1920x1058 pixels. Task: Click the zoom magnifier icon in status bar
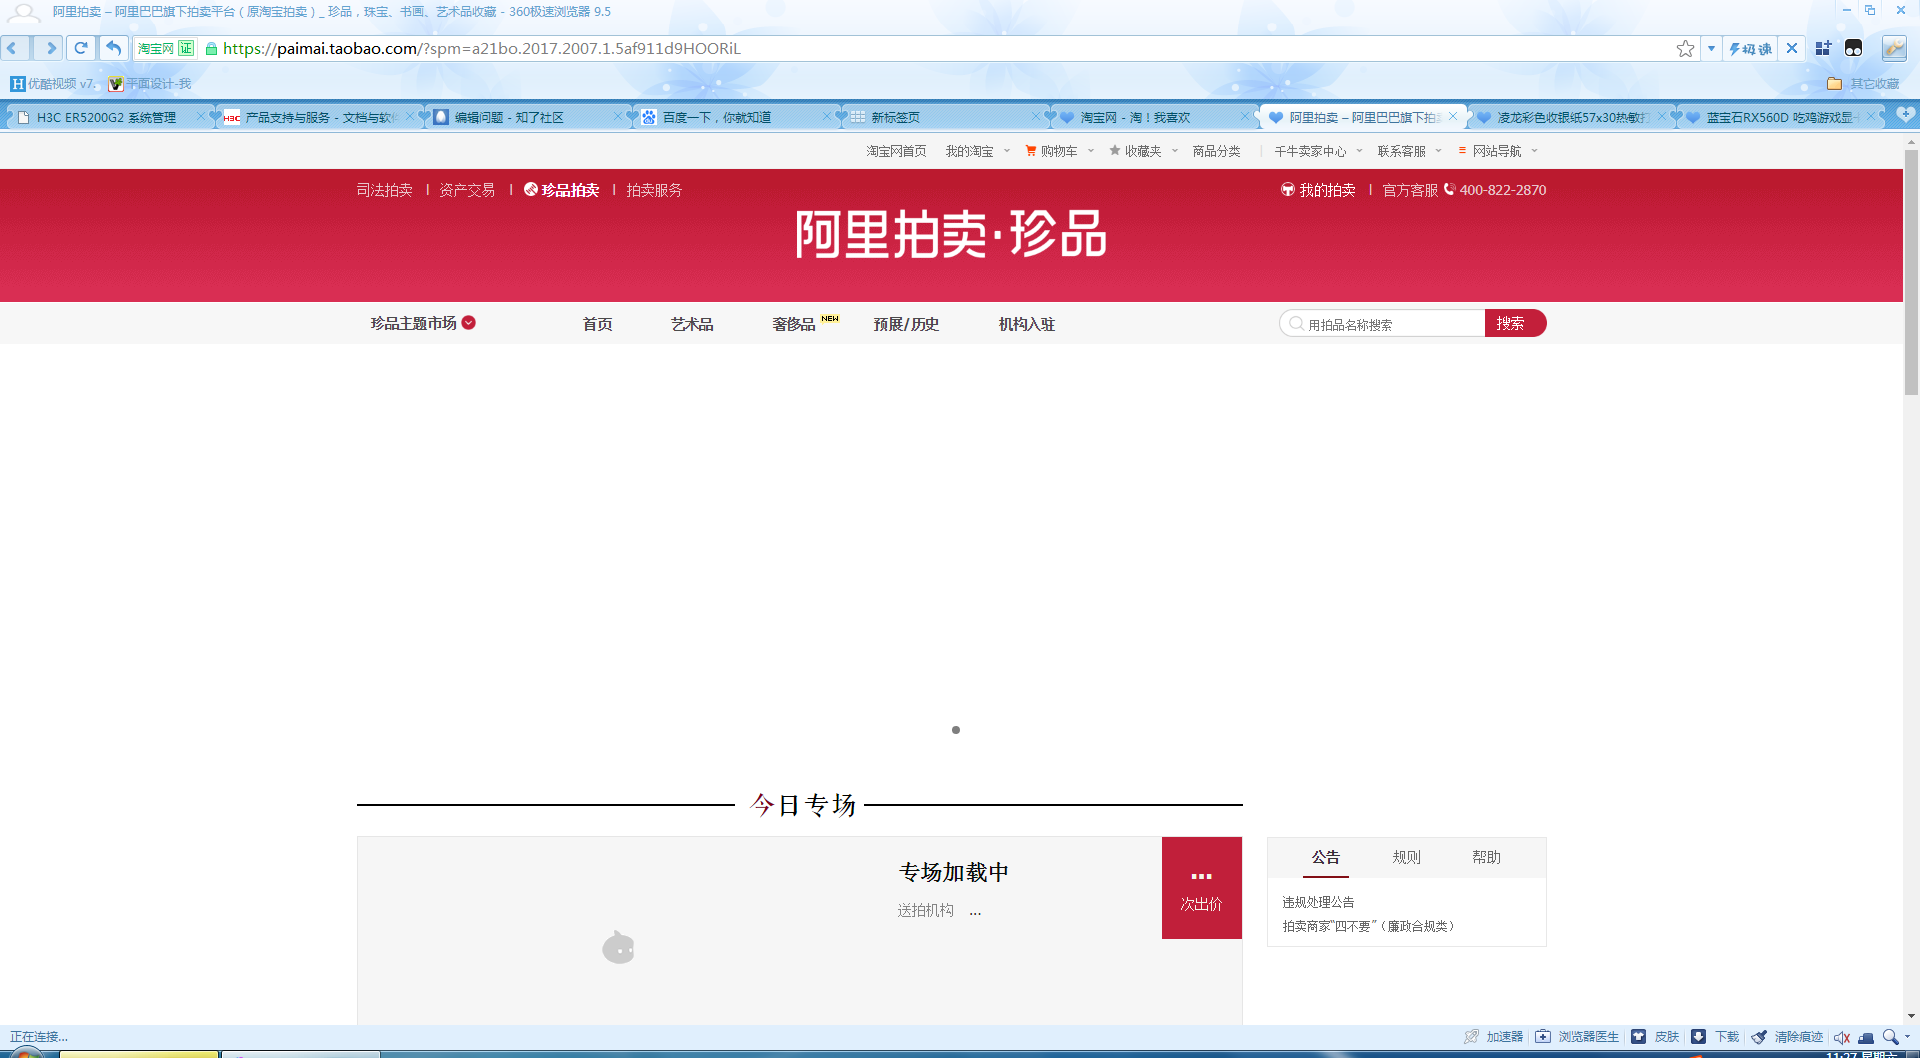pyautogui.click(x=1890, y=1037)
